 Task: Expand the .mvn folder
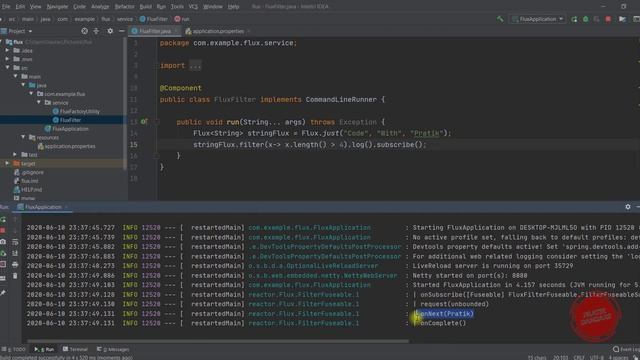(x=7, y=59)
